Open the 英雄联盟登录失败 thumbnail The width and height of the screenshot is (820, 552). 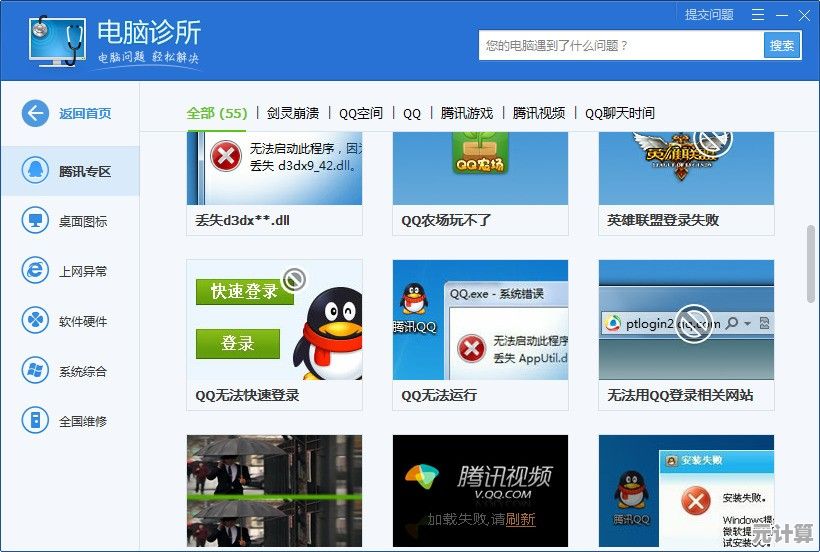[686, 168]
